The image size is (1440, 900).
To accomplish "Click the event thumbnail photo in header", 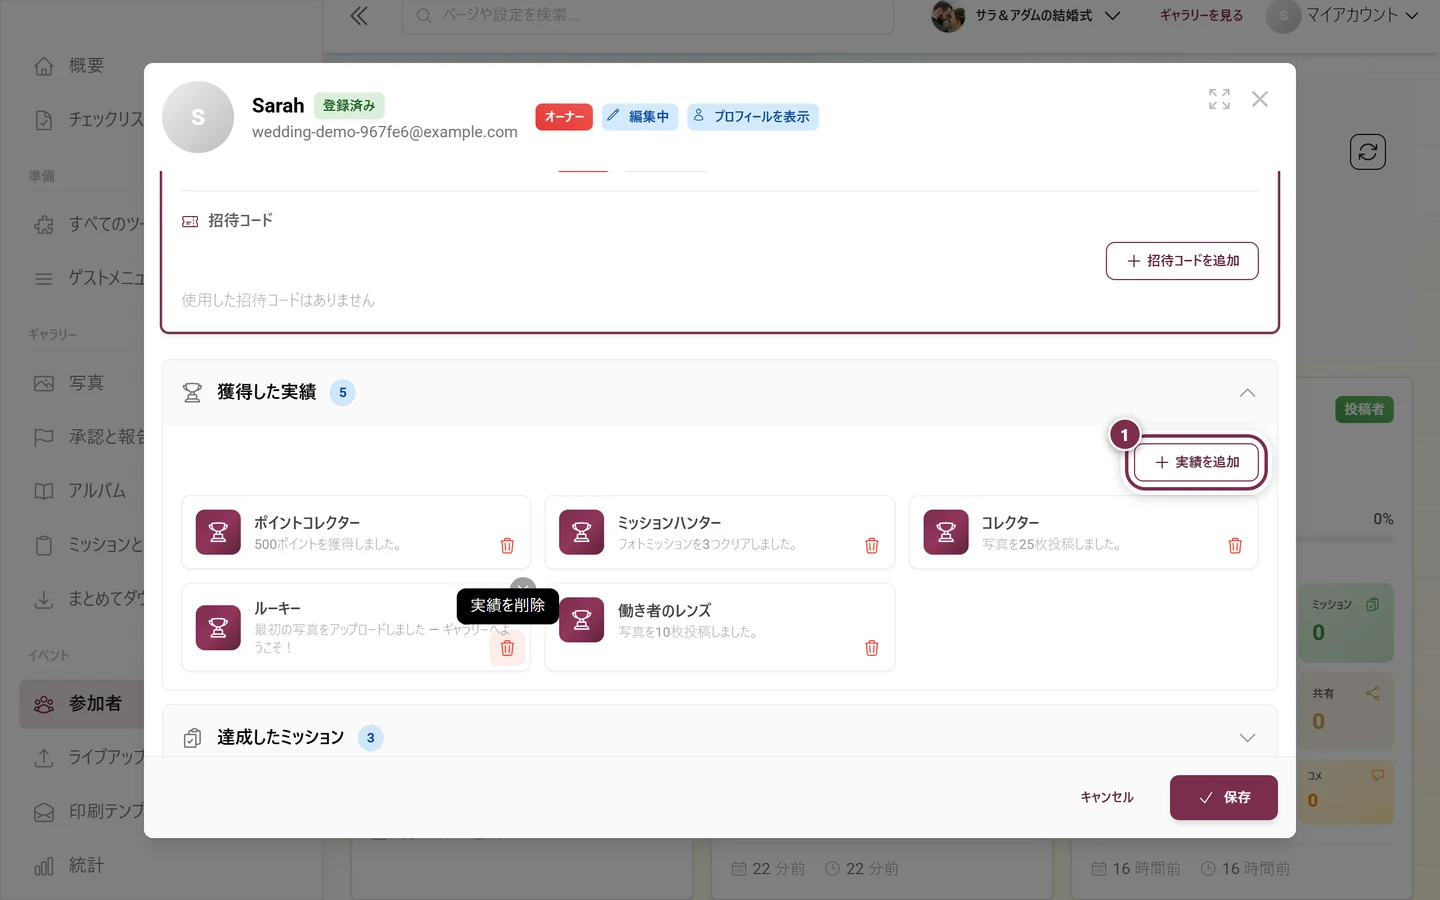I will tap(948, 16).
